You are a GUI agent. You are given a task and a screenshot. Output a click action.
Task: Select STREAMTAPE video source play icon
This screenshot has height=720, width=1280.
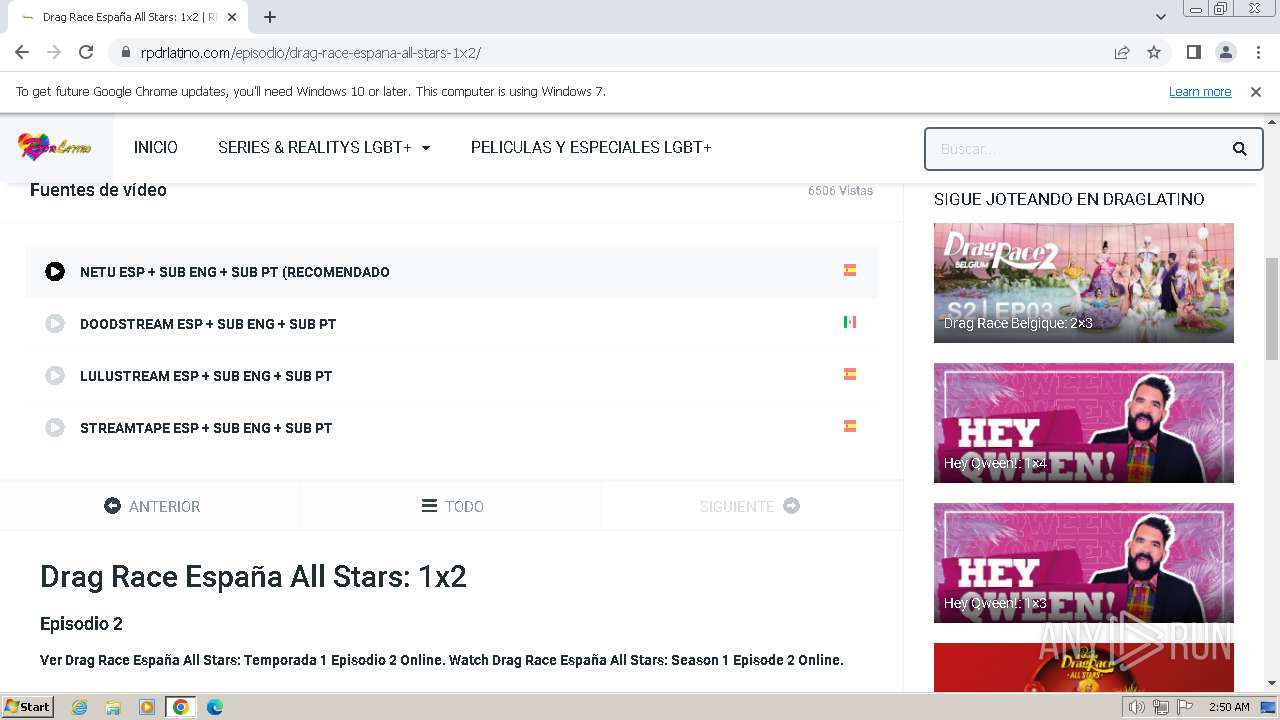pos(55,428)
